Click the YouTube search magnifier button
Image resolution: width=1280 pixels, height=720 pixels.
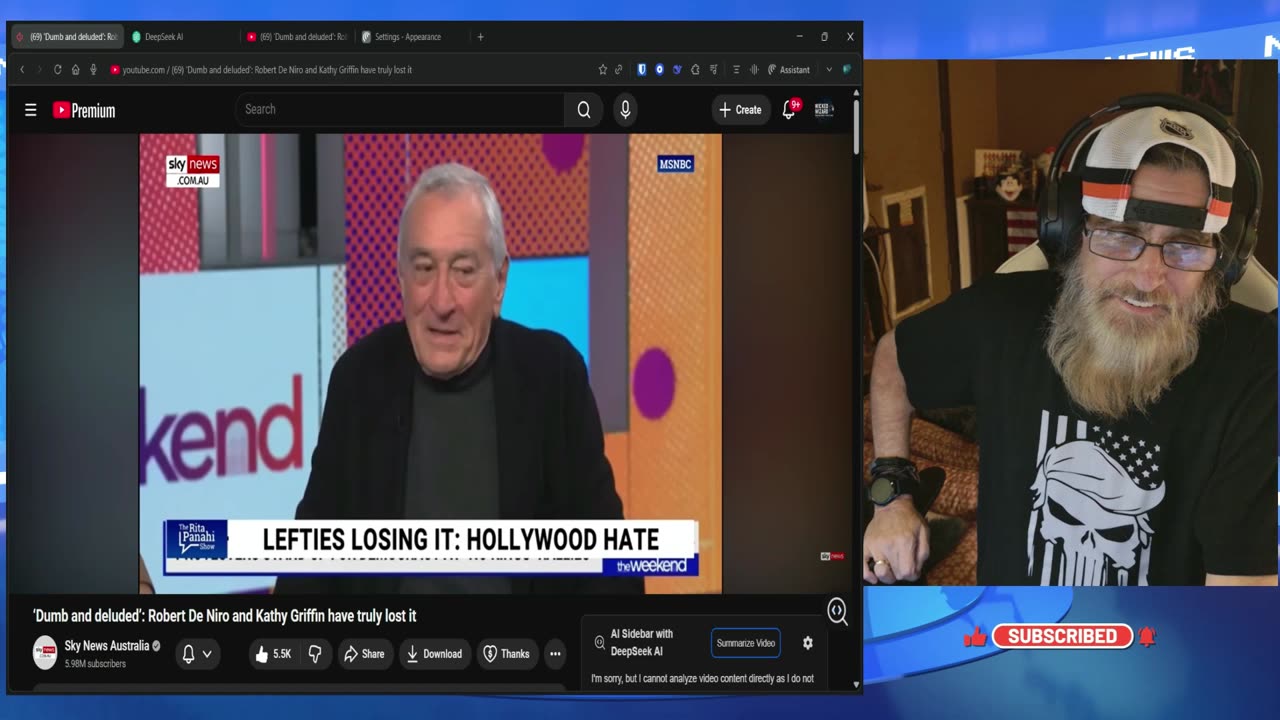click(584, 110)
